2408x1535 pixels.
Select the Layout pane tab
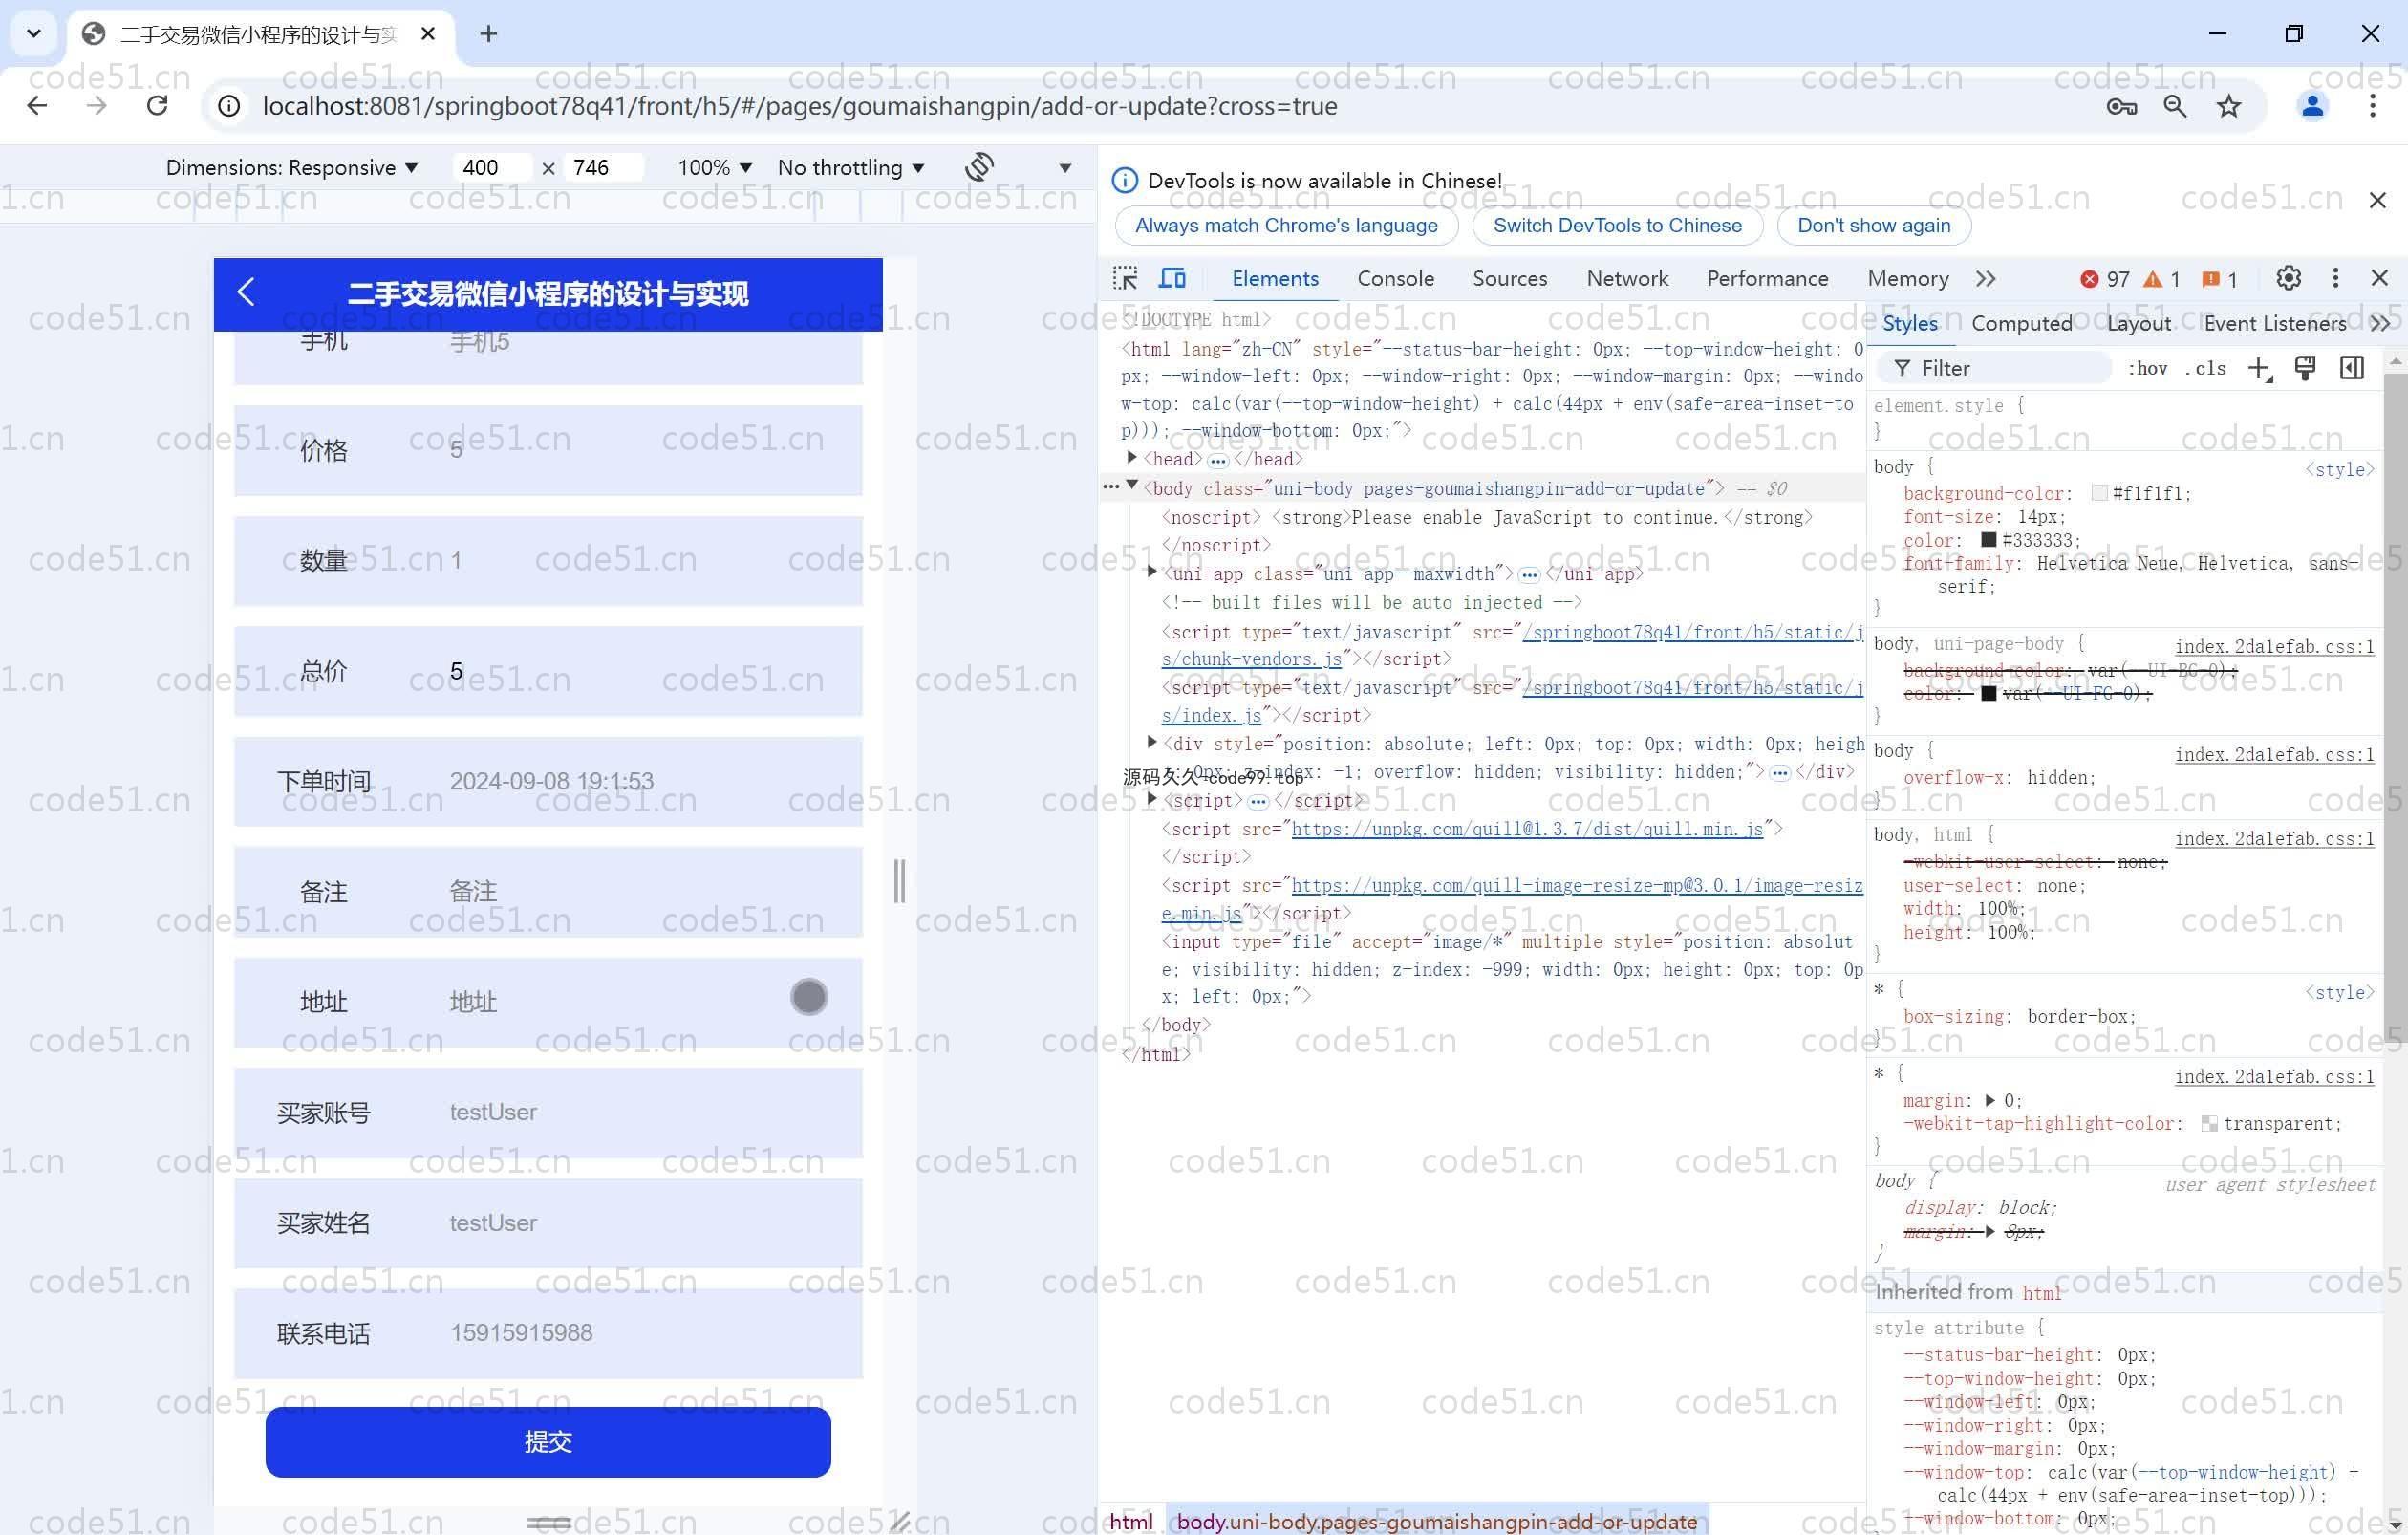pos(2138,323)
